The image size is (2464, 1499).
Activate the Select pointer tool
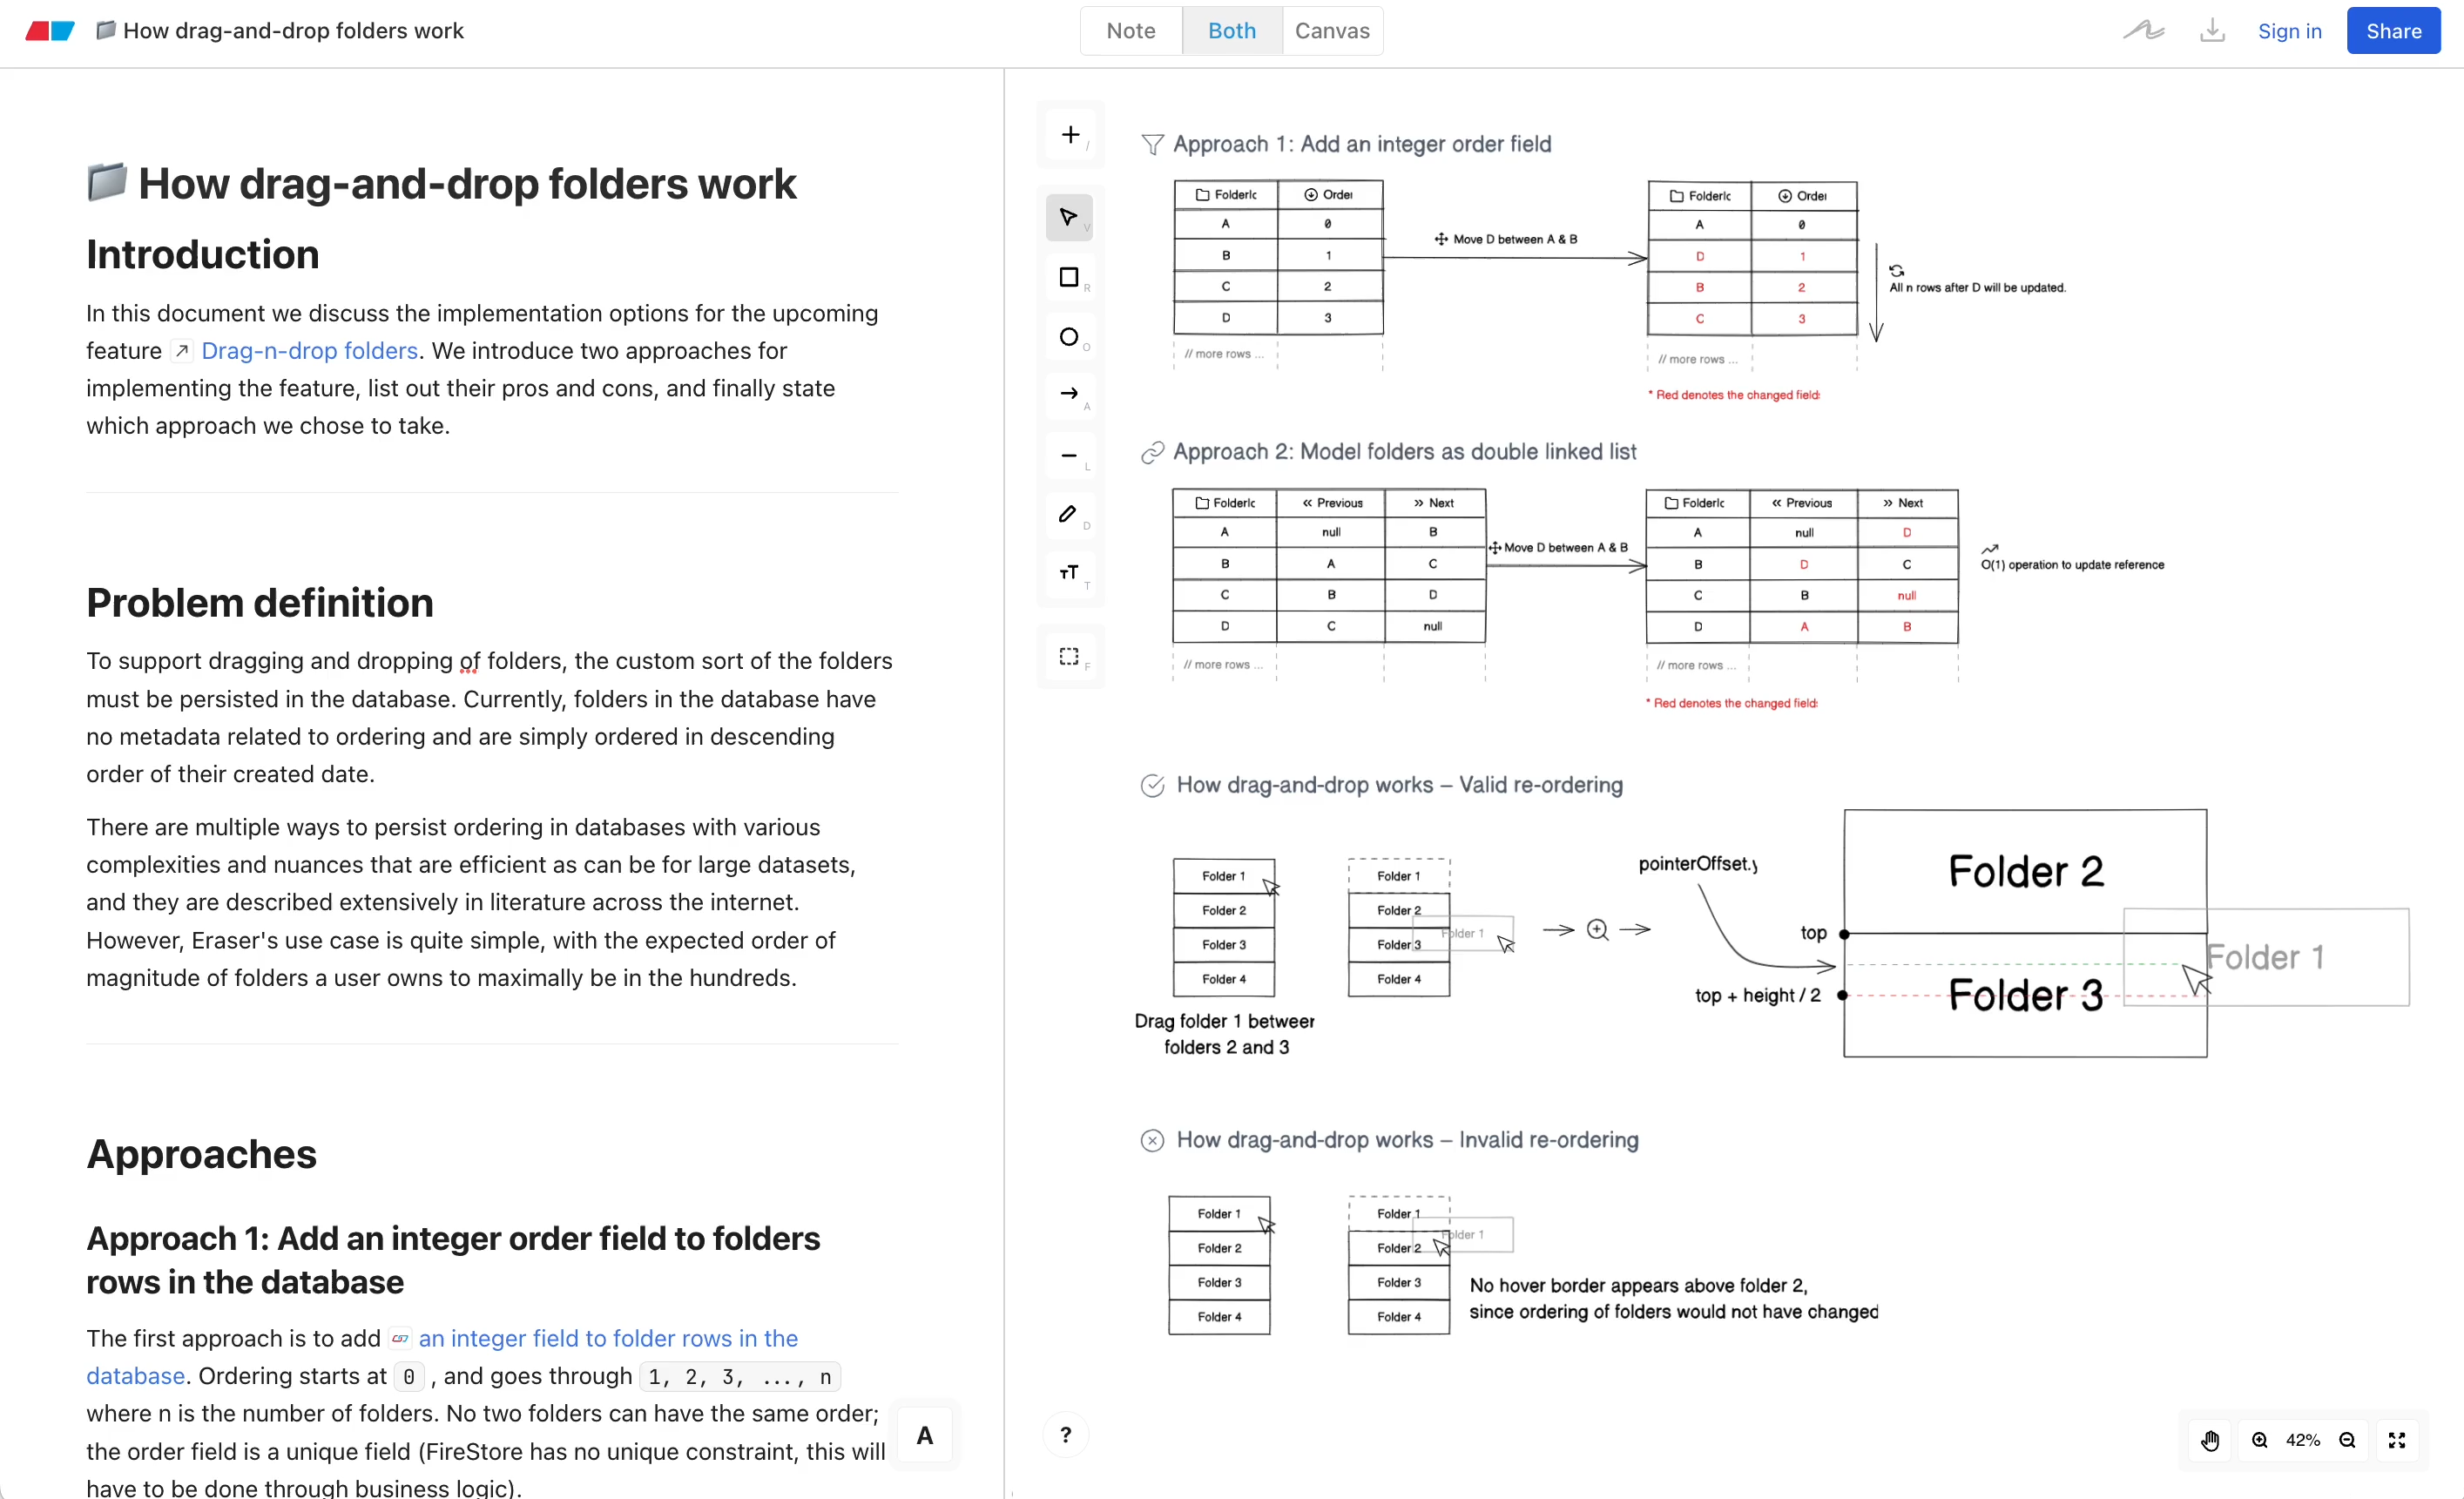point(1069,217)
